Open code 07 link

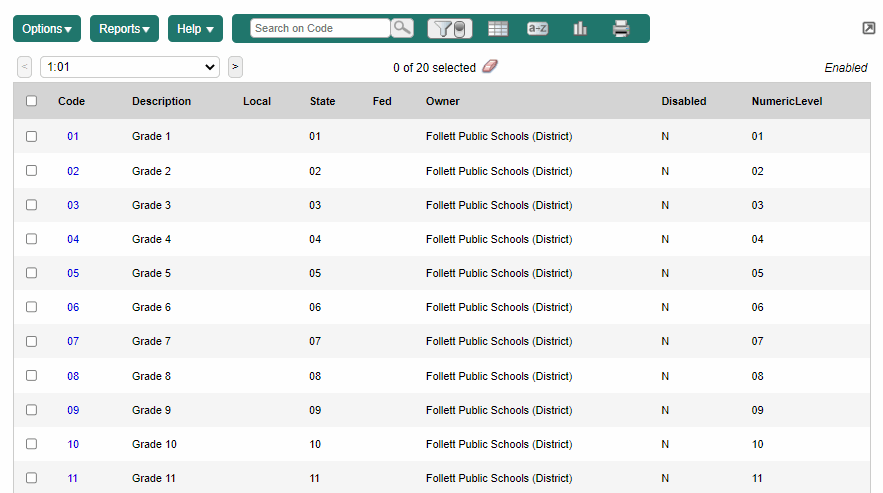(73, 341)
